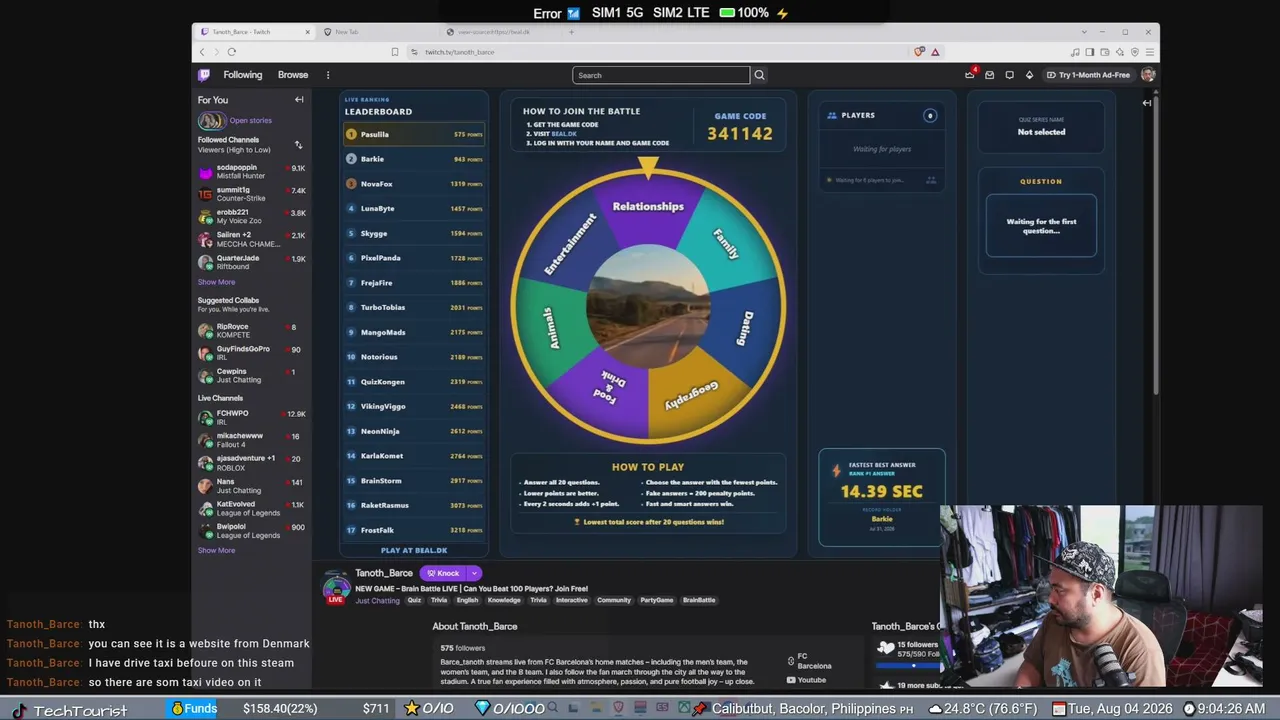1280x720 pixels.
Task: Close the Tanoth_Barce Twitch tab
Action: coord(307,32)
